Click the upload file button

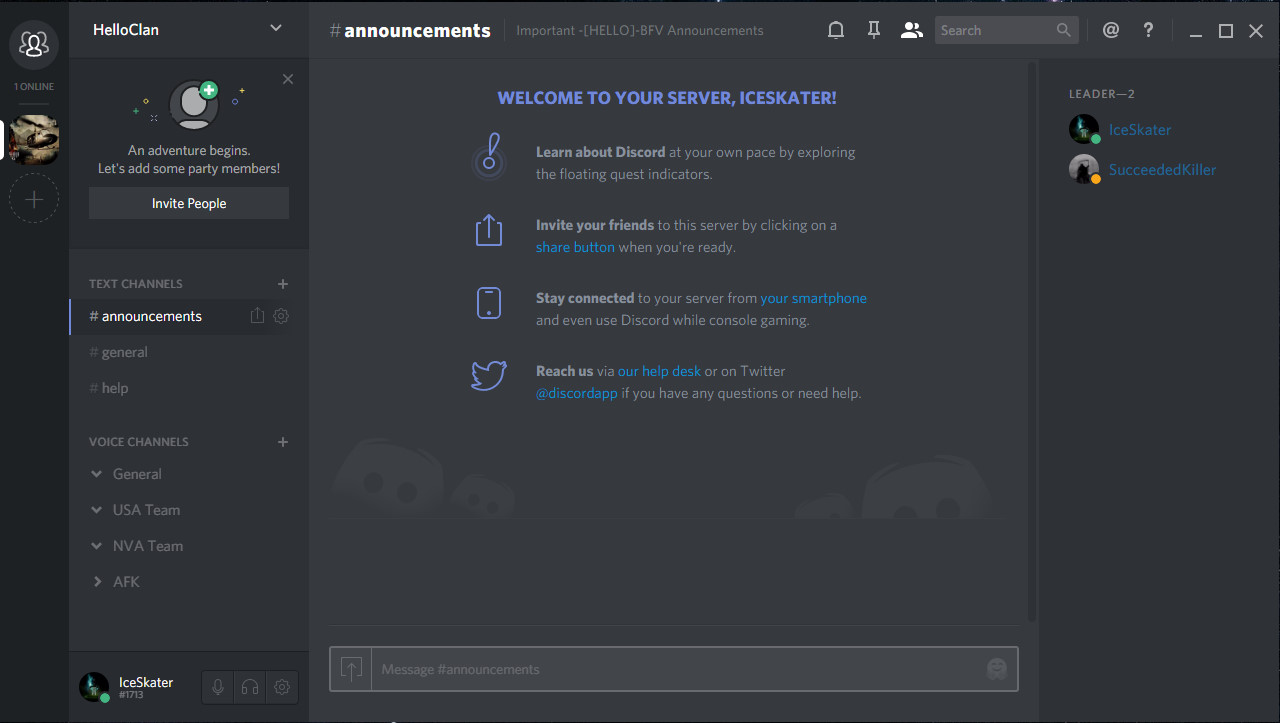pos(351,669)
